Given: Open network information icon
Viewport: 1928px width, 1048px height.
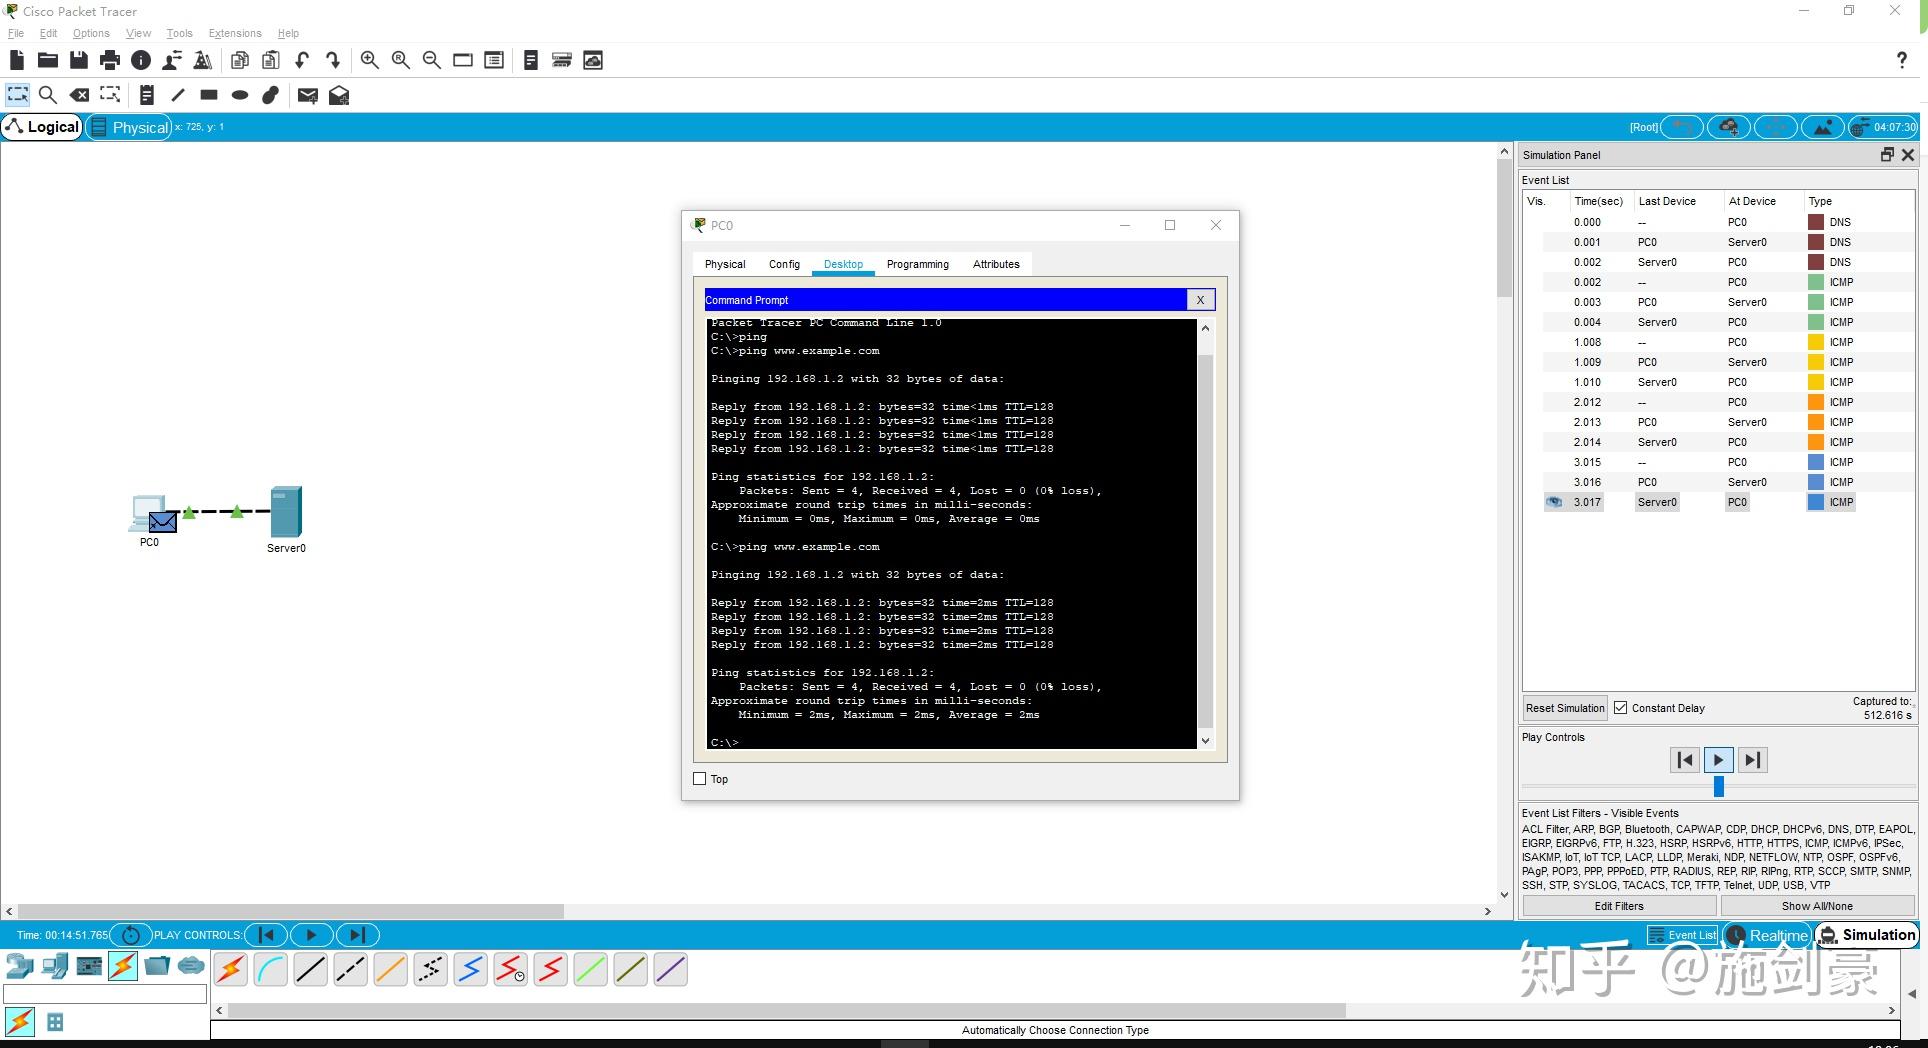Looking at the screenshot, I should pos(141,60).
